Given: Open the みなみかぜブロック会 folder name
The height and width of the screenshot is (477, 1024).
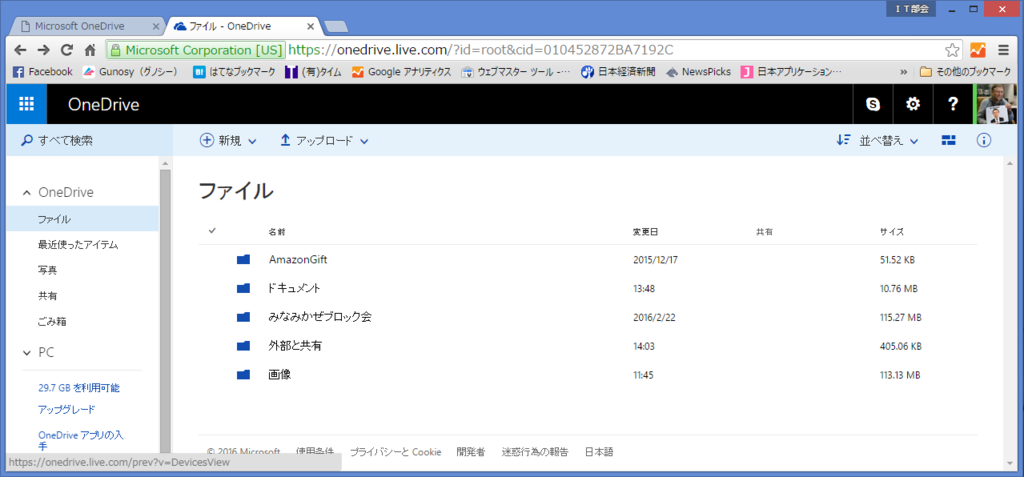Looking at the screenshot, I should coord(320,317).
